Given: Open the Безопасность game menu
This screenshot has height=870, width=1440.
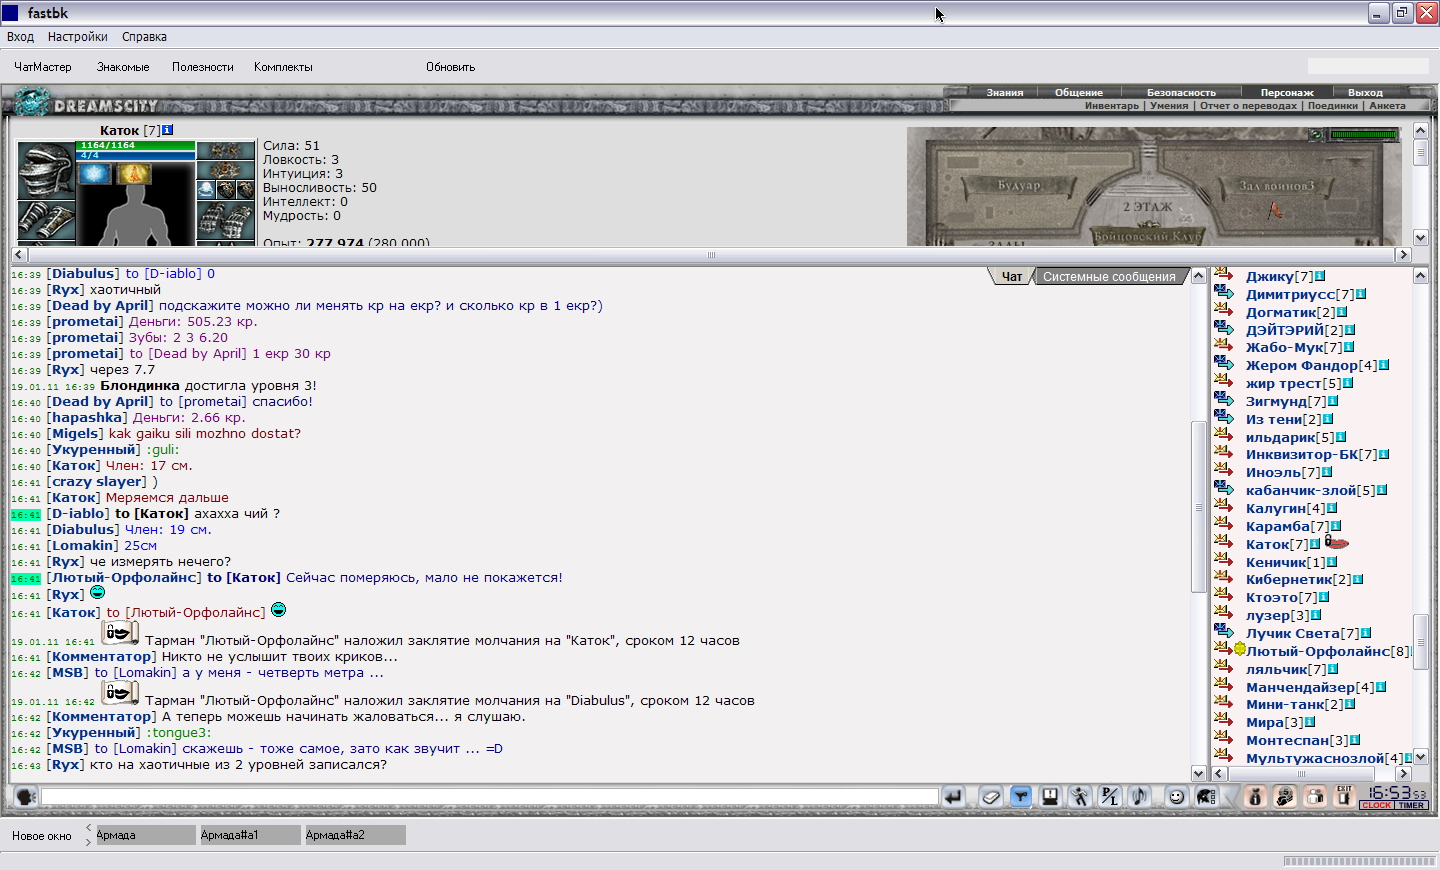Looking at the screenshot, I should [1181, 92].
